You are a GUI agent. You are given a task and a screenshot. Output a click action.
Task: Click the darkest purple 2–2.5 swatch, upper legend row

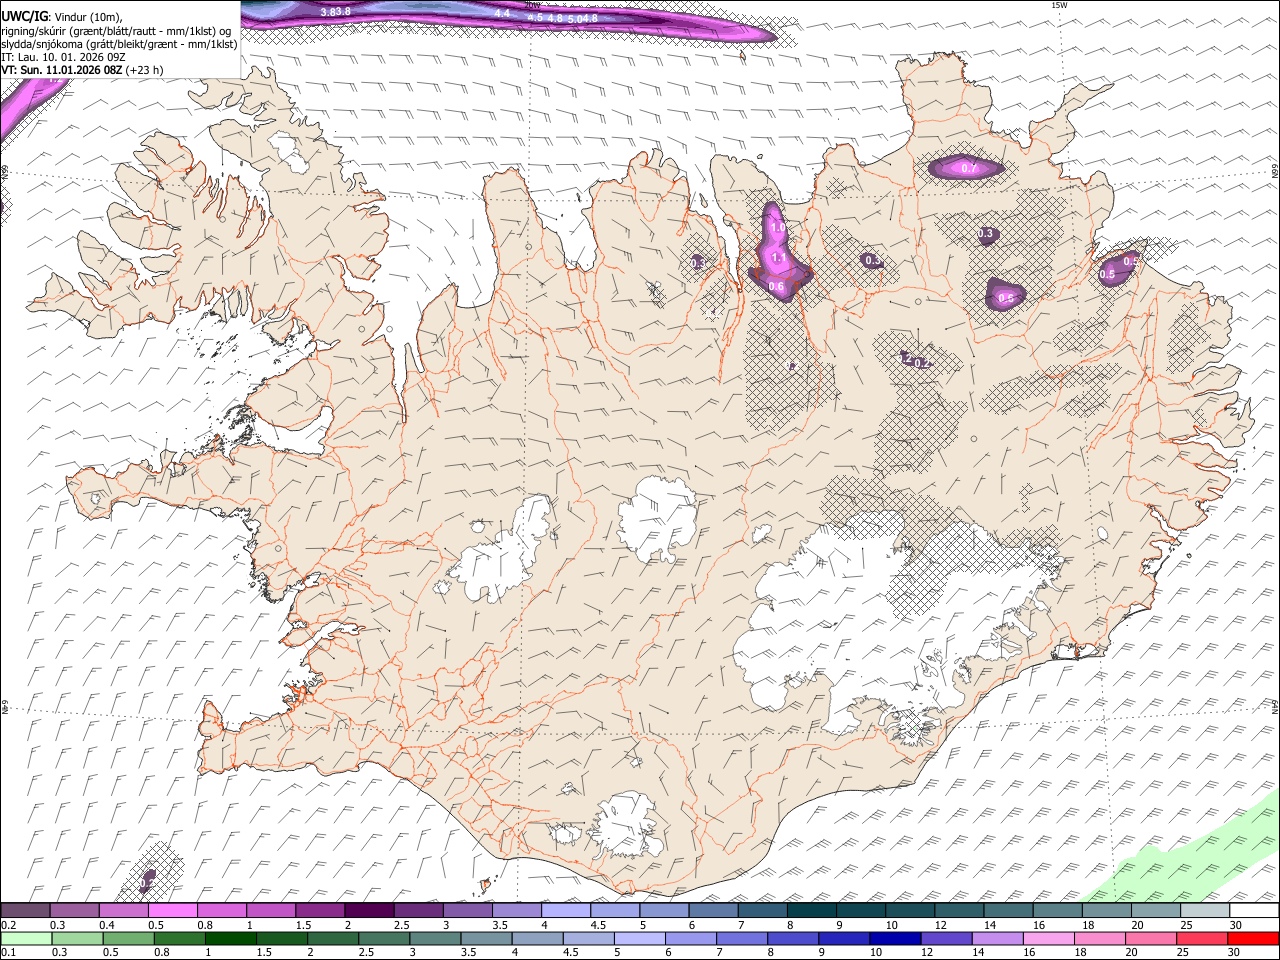(368, 911)
